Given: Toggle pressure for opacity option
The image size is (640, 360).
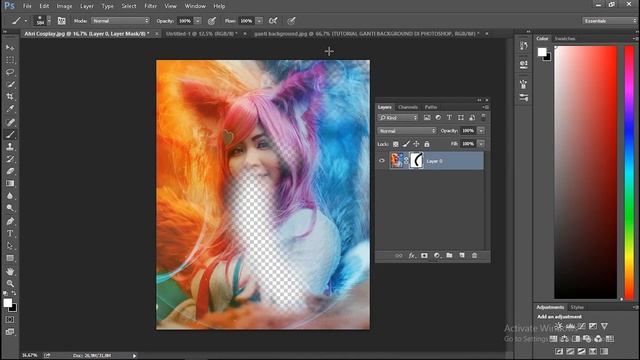Looking at the screenshot, I should [212, 21].
